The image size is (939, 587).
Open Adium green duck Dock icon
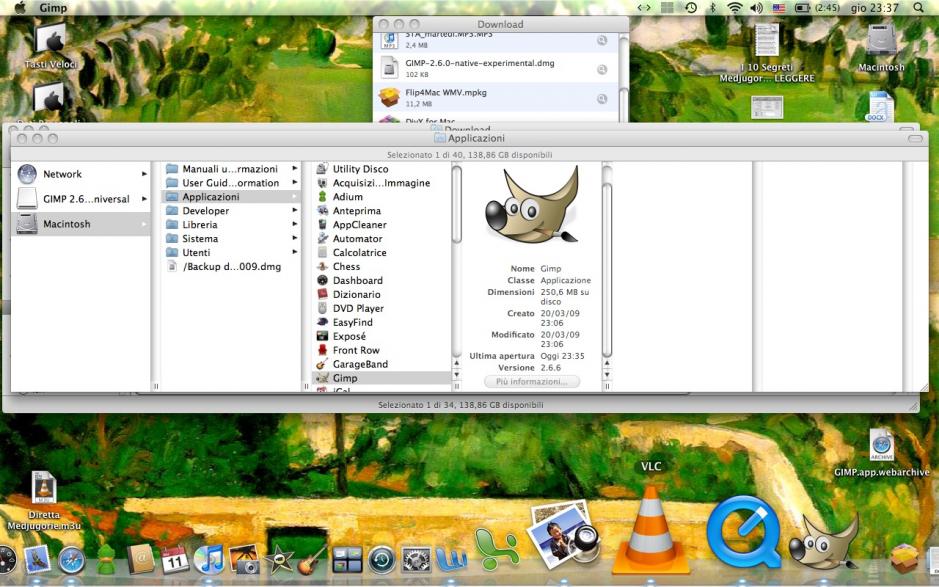click(105, 561)
